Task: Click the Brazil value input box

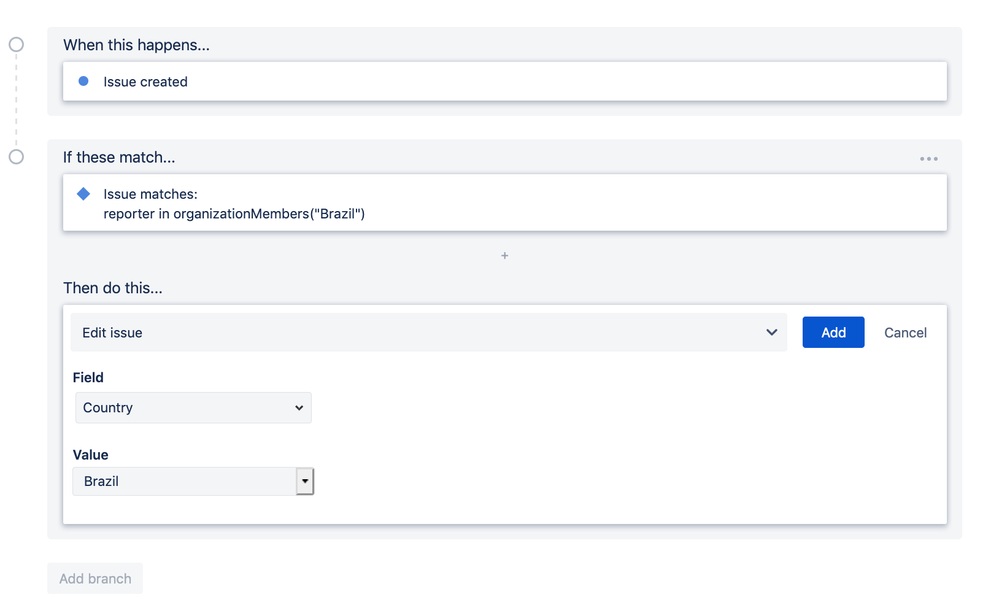Action: coord(180,481)
